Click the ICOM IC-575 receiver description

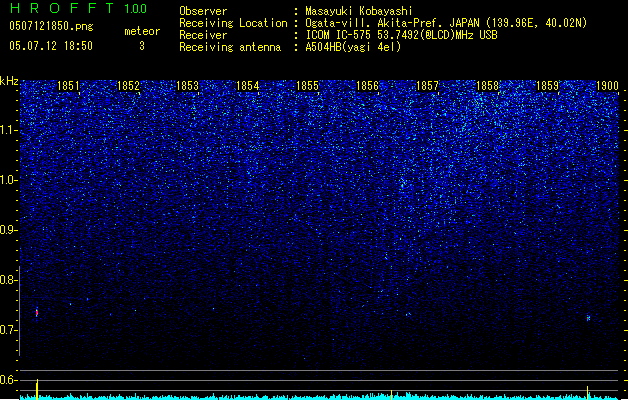coord(401,35)
